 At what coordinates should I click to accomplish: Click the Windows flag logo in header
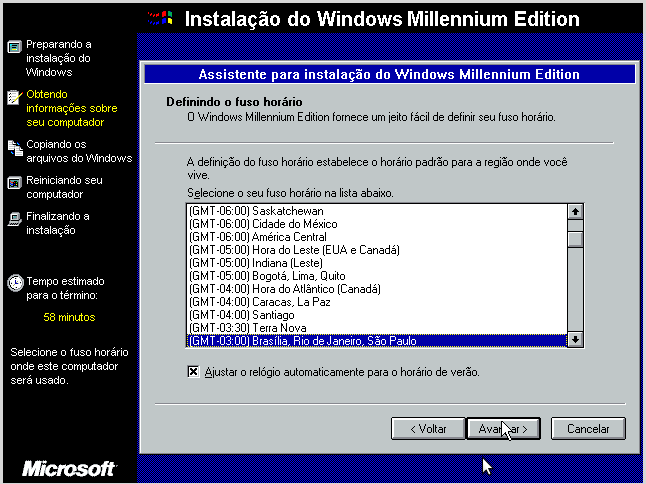pyautogui.click(x=160, y=18)
